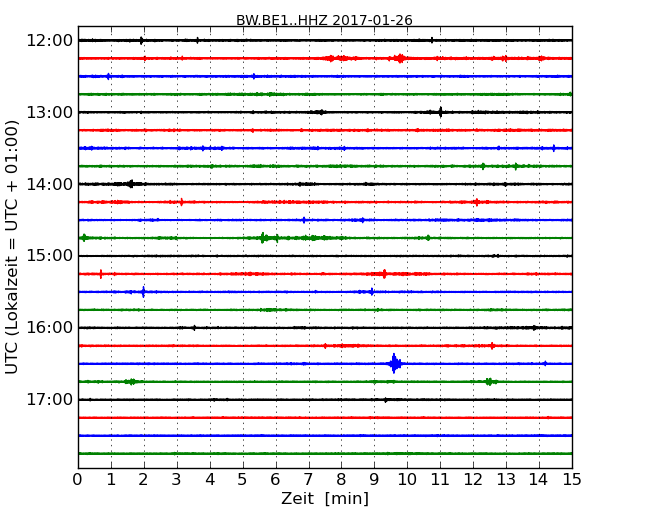Click the red burst near minute 10 on 12:15 trace

click(399, 58)
